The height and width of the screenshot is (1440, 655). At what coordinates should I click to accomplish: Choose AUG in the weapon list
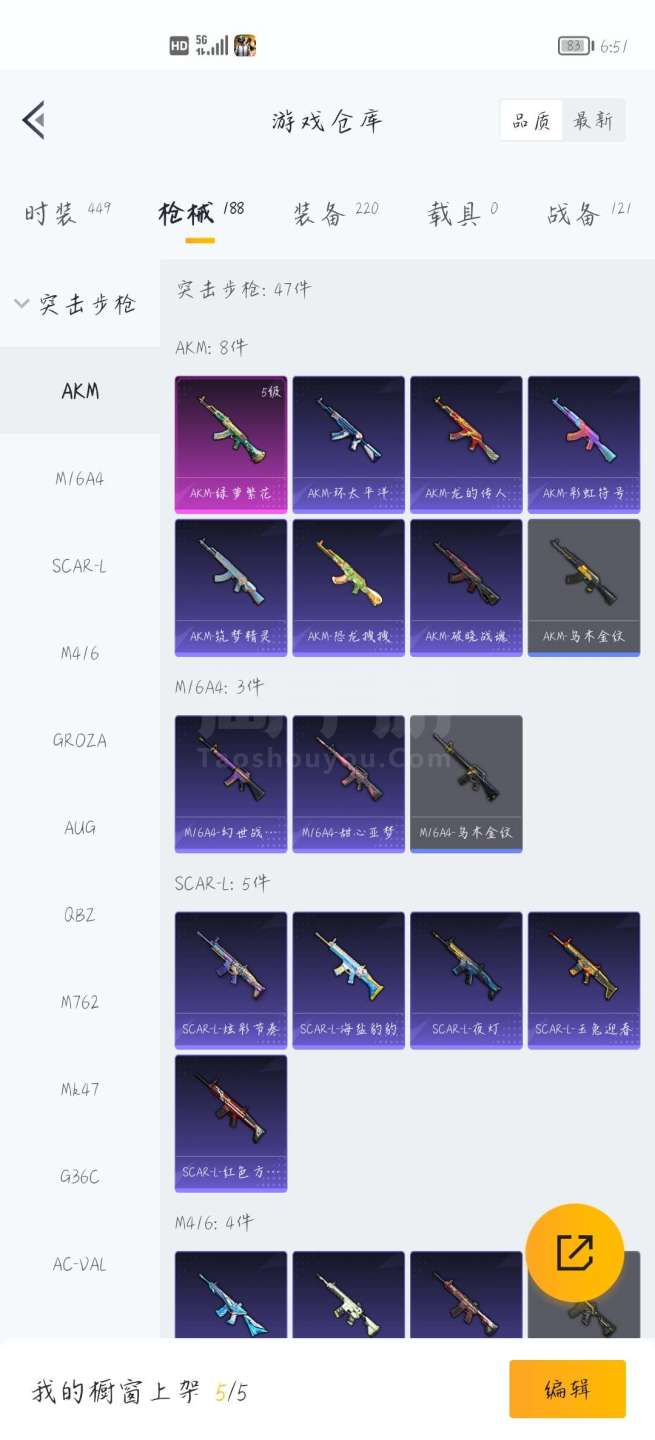(80, 828)
